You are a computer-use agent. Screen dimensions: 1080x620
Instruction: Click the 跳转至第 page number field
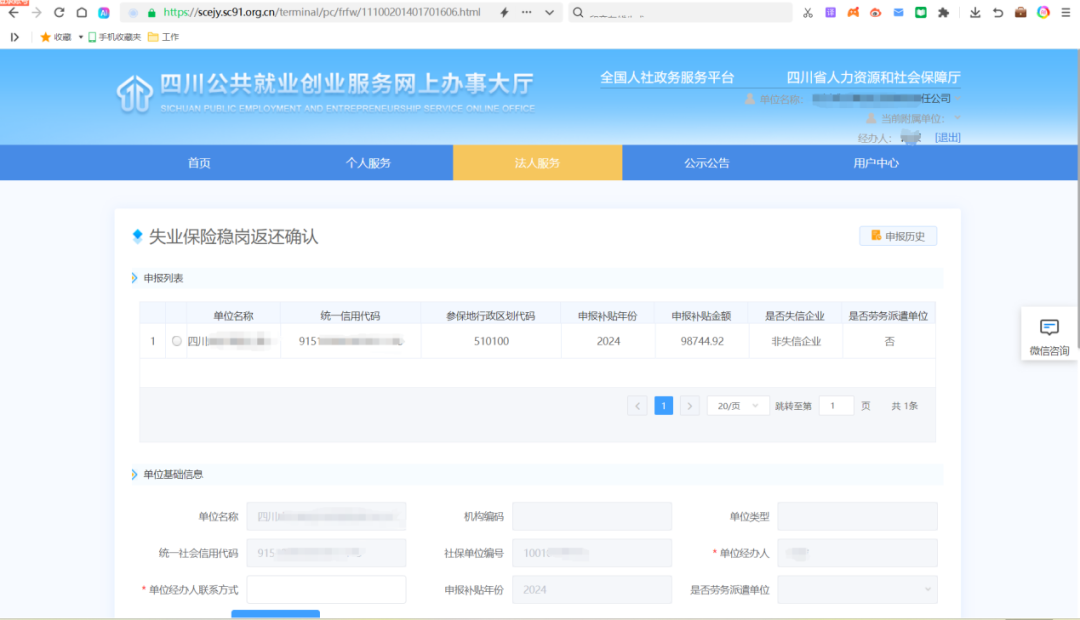click(835, 406)
